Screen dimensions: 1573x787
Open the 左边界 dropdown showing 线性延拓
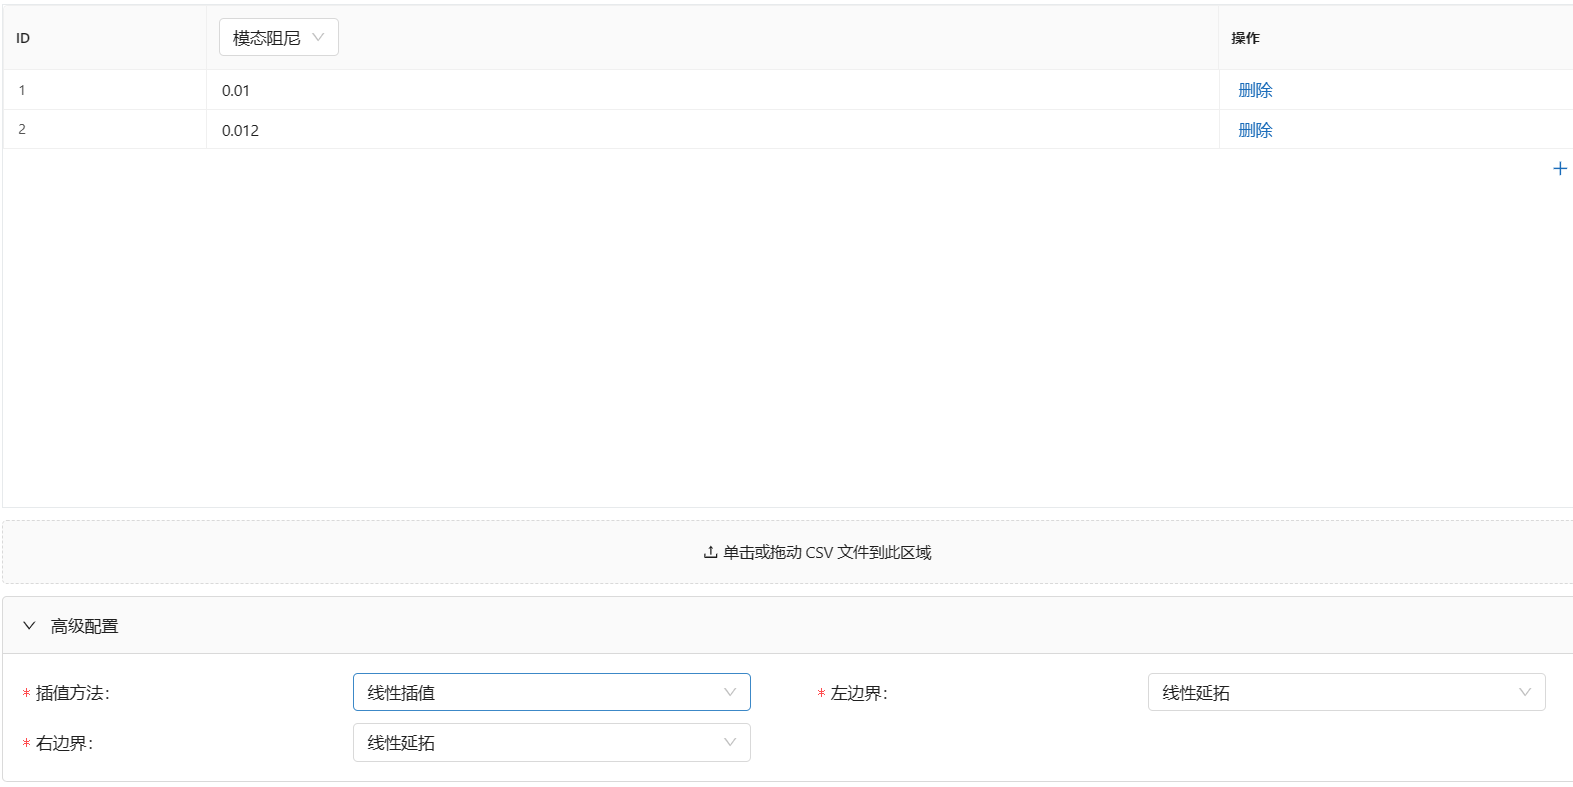coord(1346,692)
